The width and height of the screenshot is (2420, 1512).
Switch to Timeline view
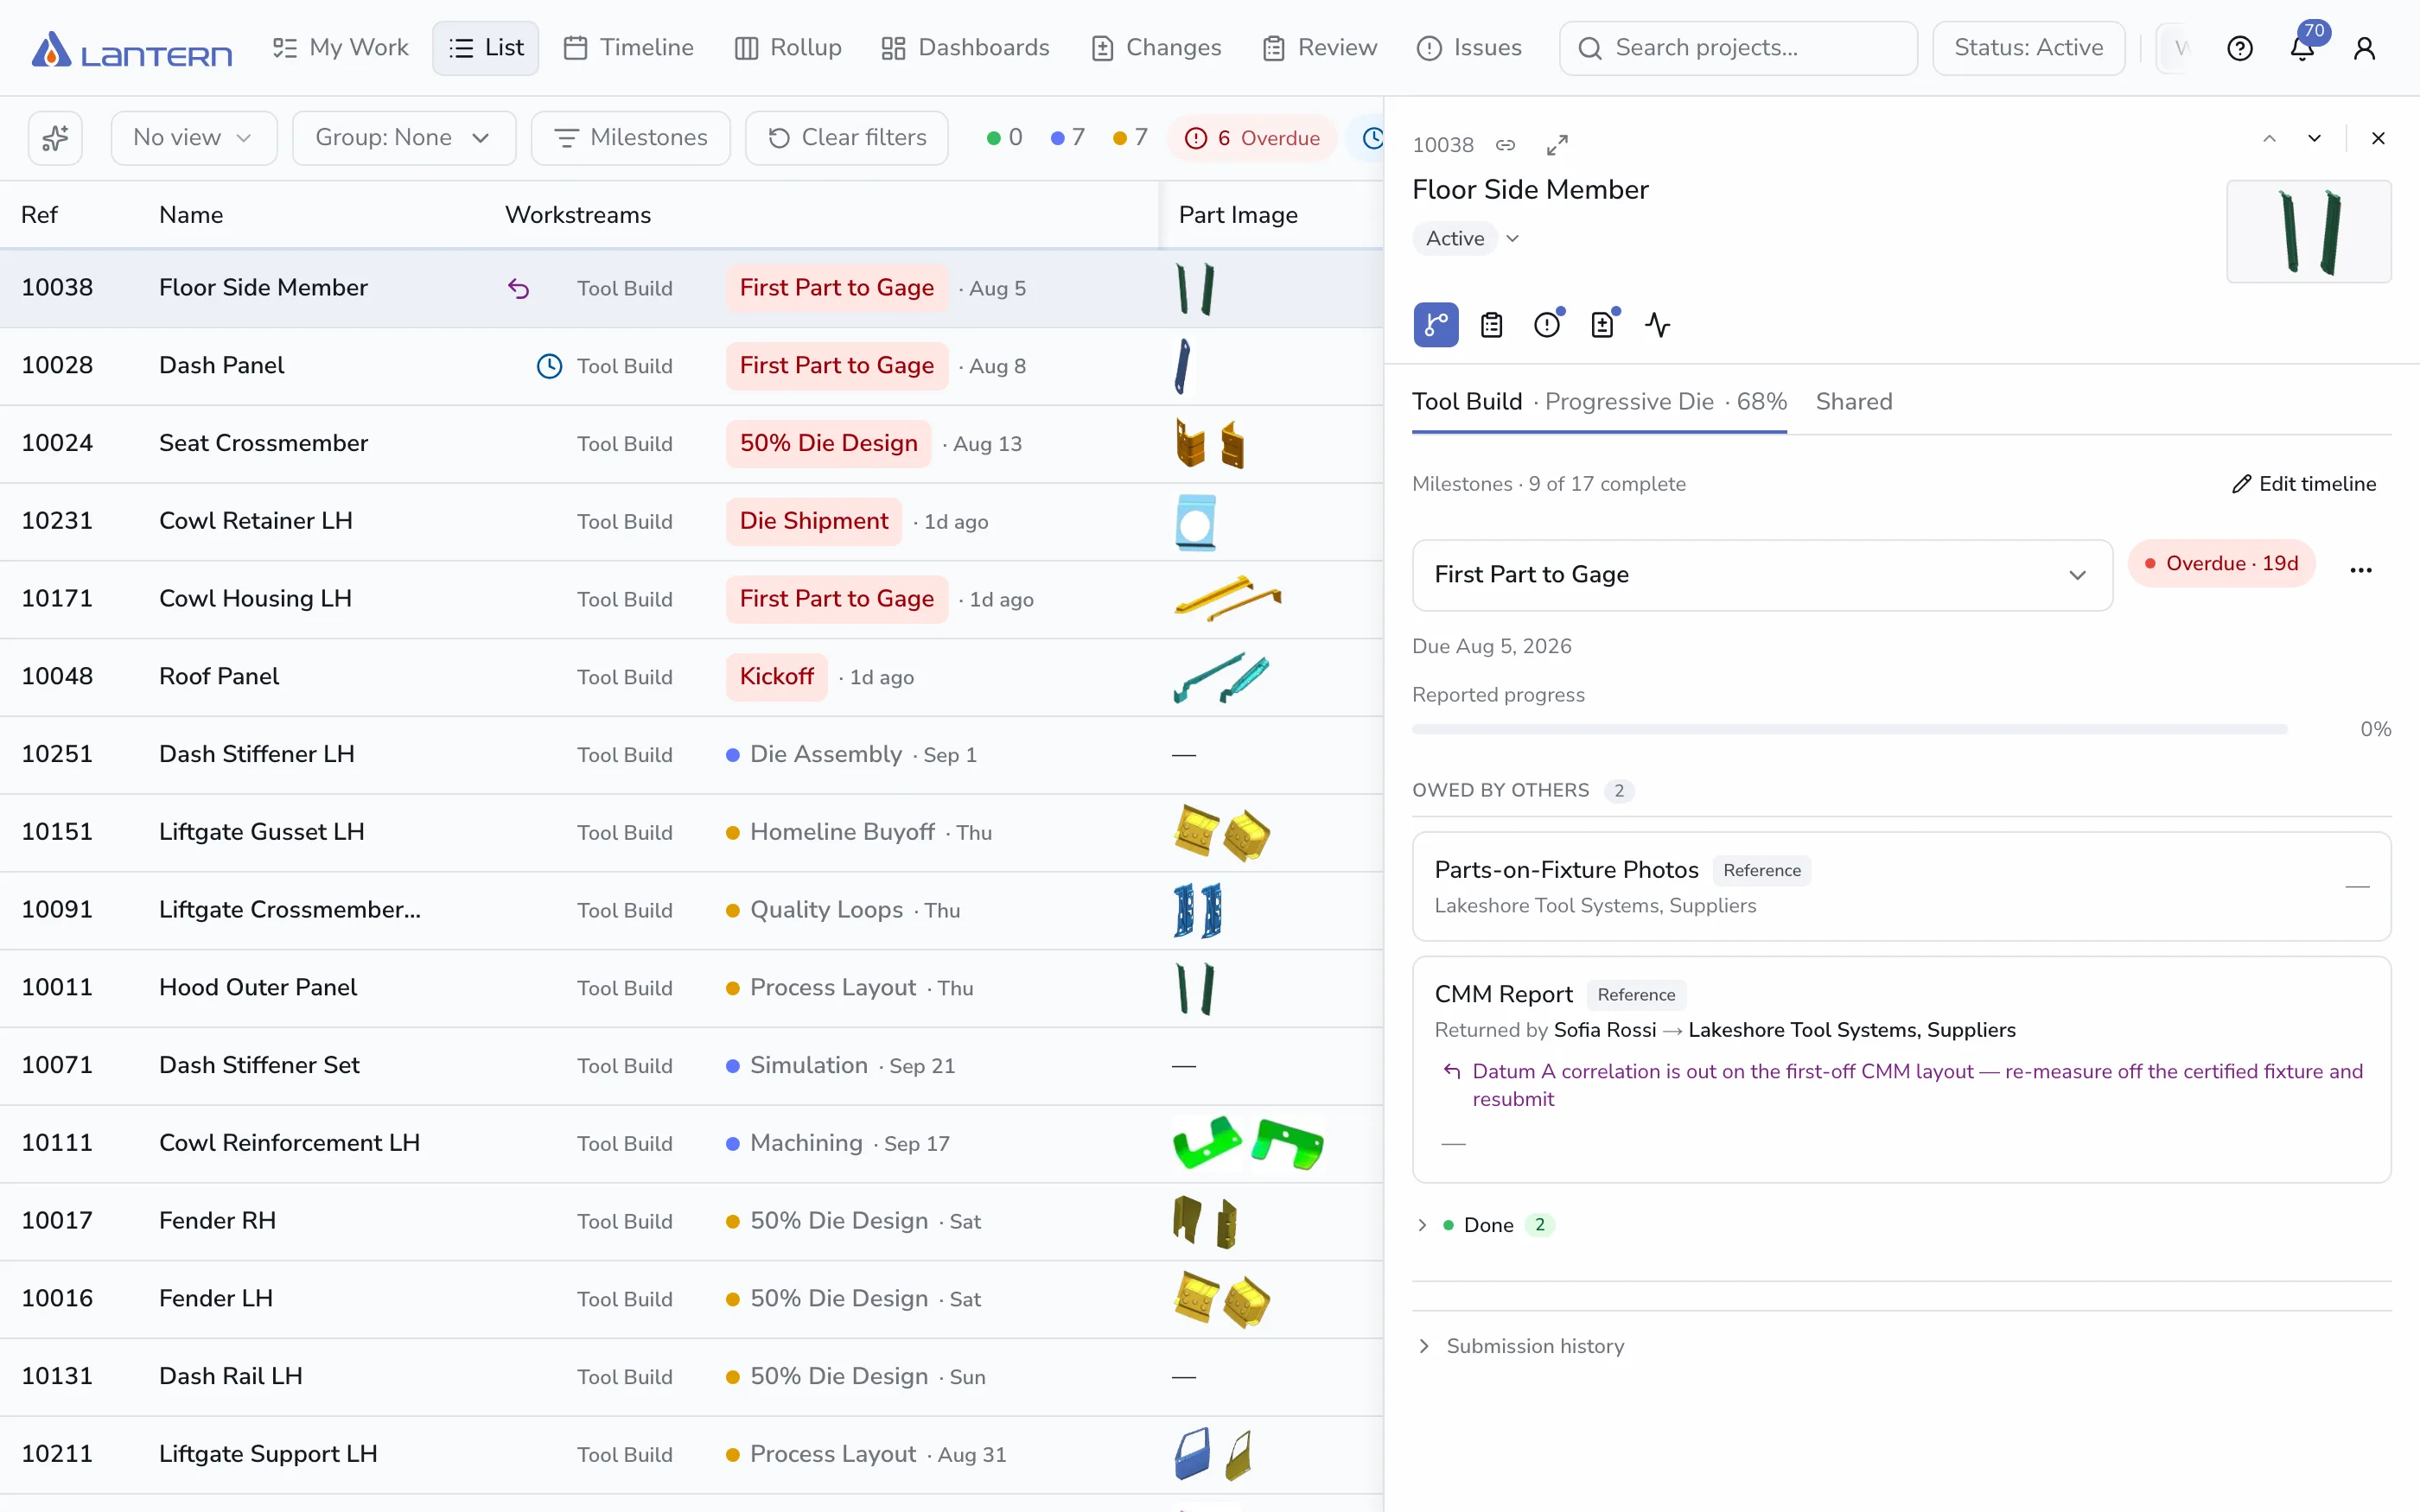(x=628, y=48)
